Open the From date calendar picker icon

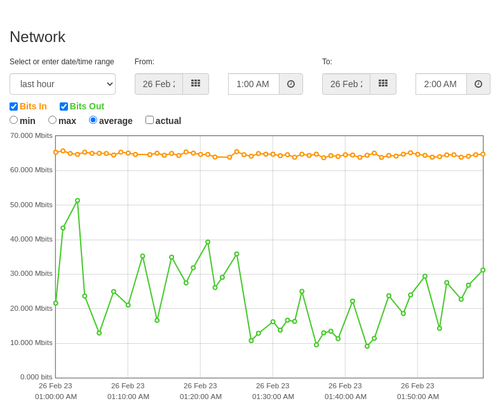pos(195,84)
